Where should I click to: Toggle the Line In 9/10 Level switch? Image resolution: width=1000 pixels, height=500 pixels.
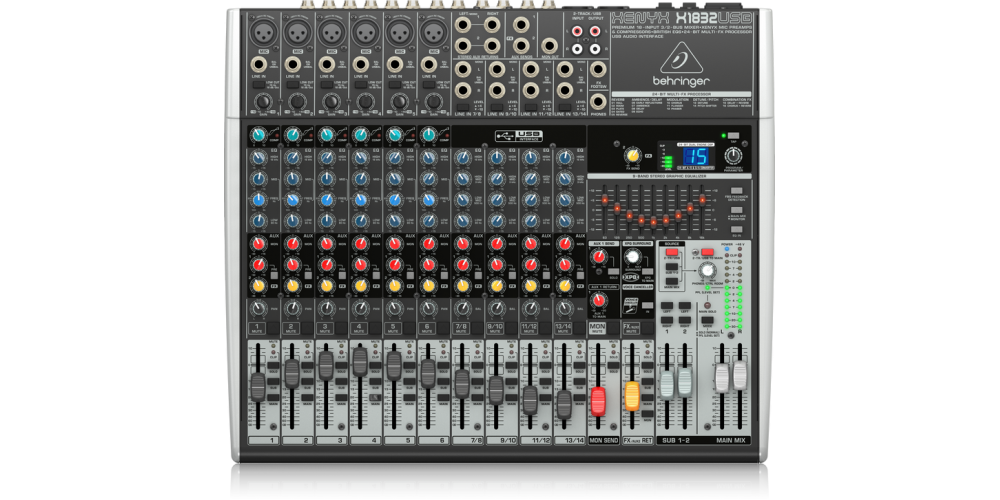click(x=495, y=106)
